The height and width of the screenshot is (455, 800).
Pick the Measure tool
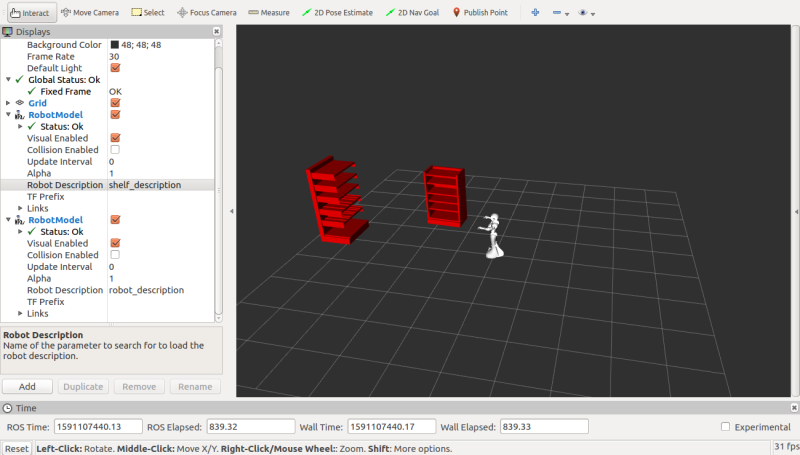(x=269, y=13)
